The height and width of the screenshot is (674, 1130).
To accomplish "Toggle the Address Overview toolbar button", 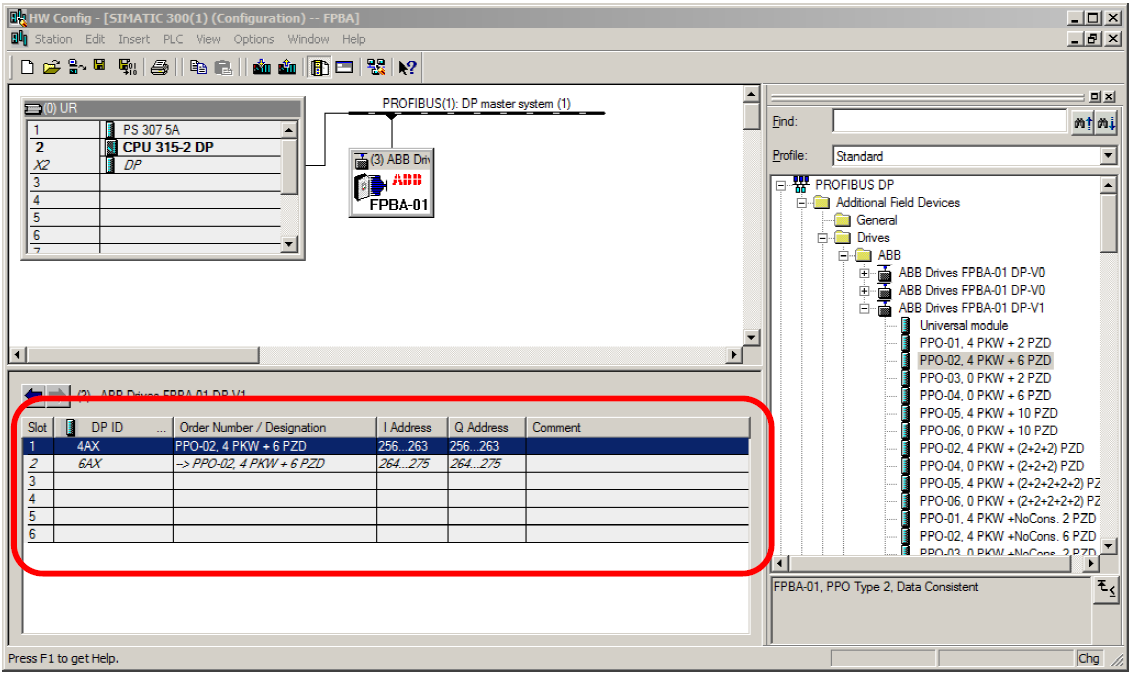I will pyautogui.click(x=344, y=67).
